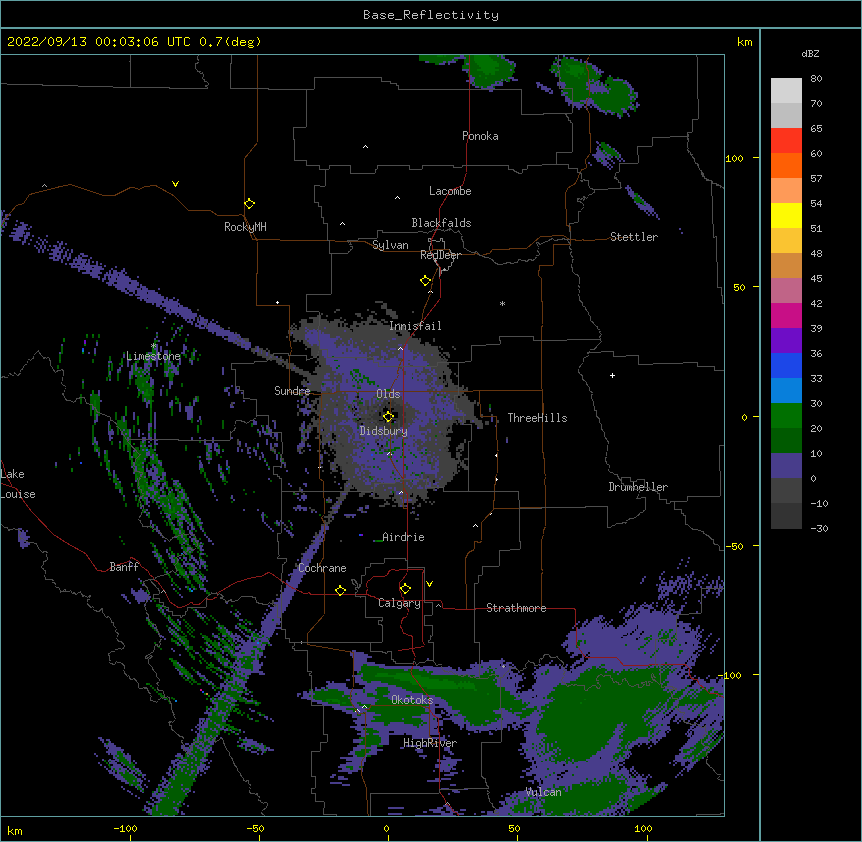Click the 100 km tick on right axis

[734, 158]
